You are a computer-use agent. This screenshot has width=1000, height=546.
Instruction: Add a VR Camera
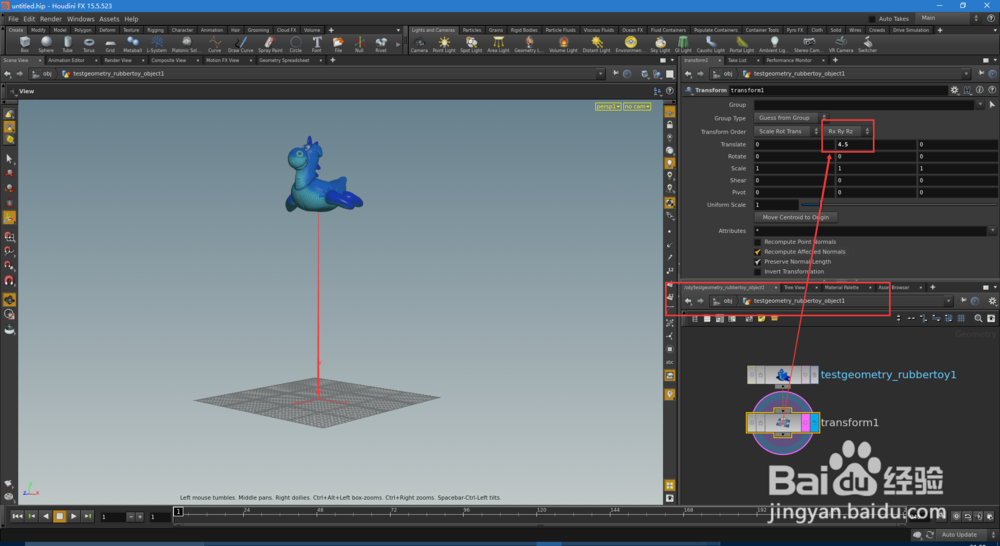(x=841, y=45)
